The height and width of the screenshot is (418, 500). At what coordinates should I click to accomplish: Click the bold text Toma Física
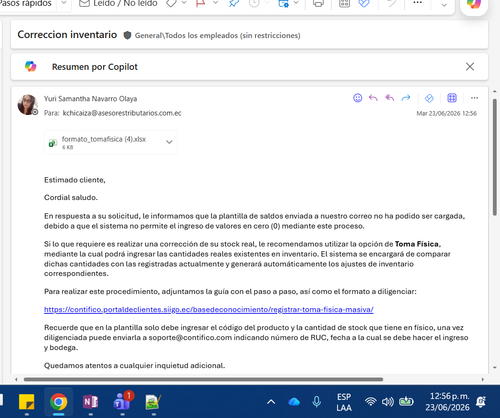pyautogui.click(x=417, y=244)
